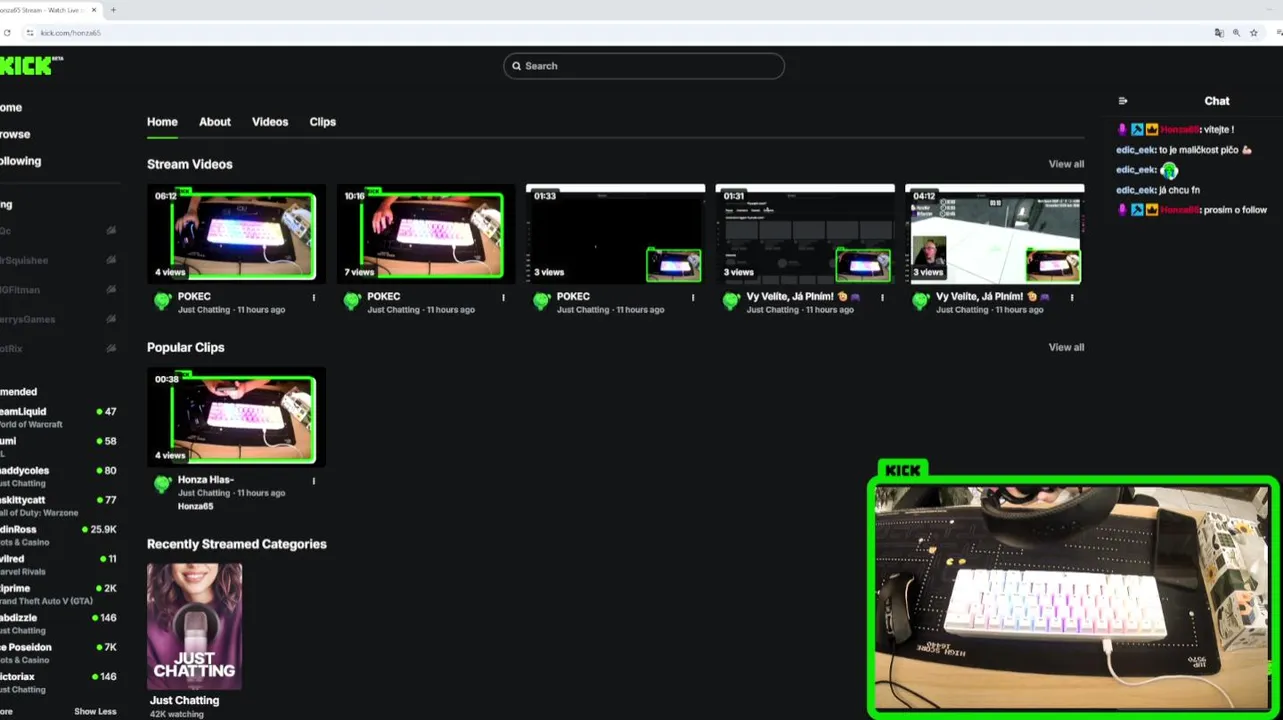The height and width of the screenshot is (720, 1283).
Task: Play the 01:31 Vy Velíte video thumbnail
Action: (805, 233)
